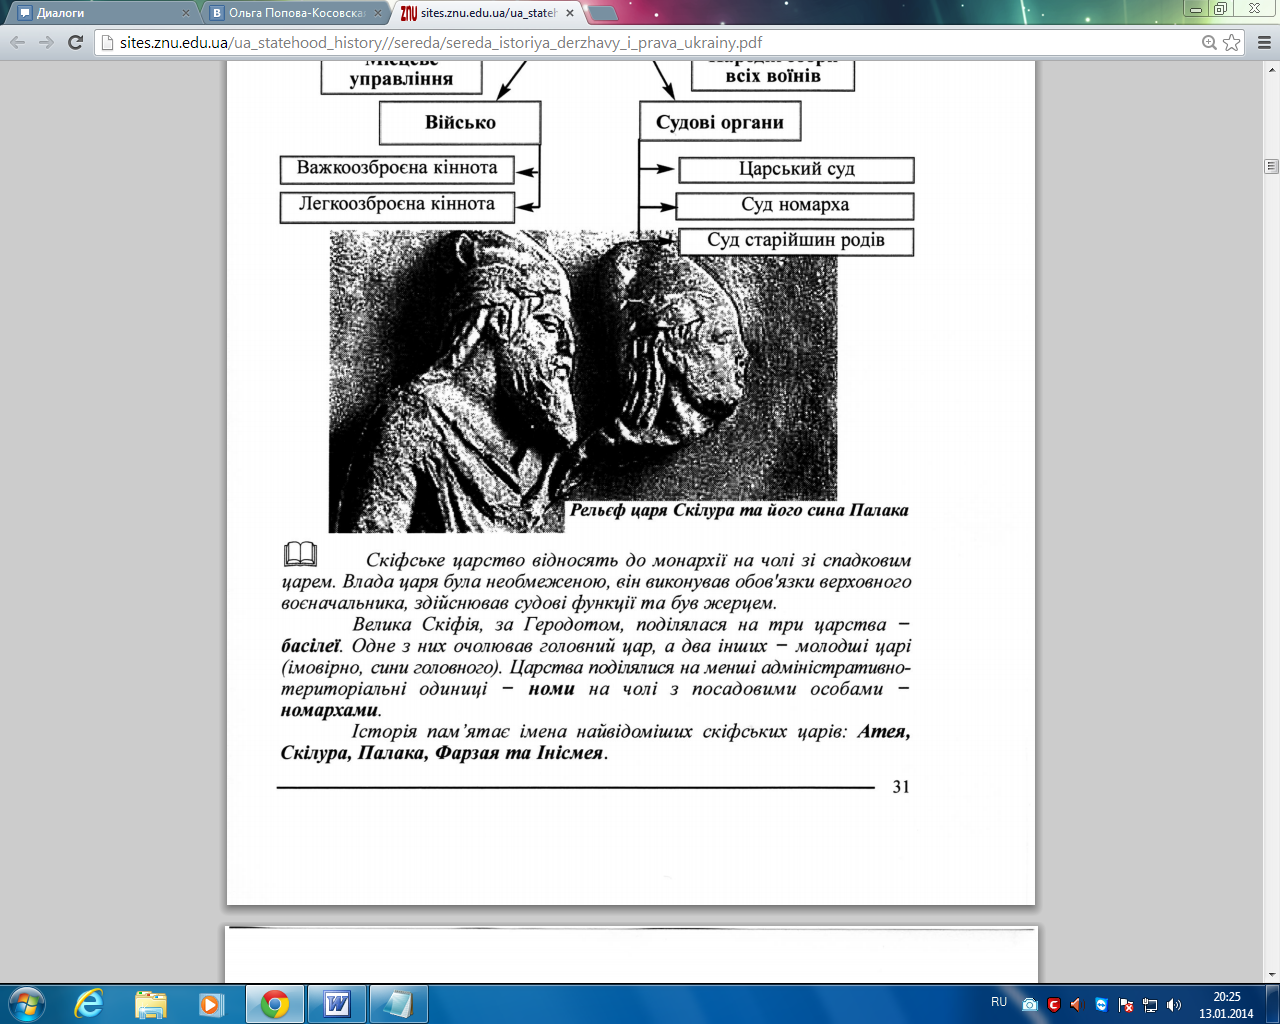Viewport: 1280px width, 1024px height.
Task: Bookmark this page with the star icon
Action: (1231, 42)
